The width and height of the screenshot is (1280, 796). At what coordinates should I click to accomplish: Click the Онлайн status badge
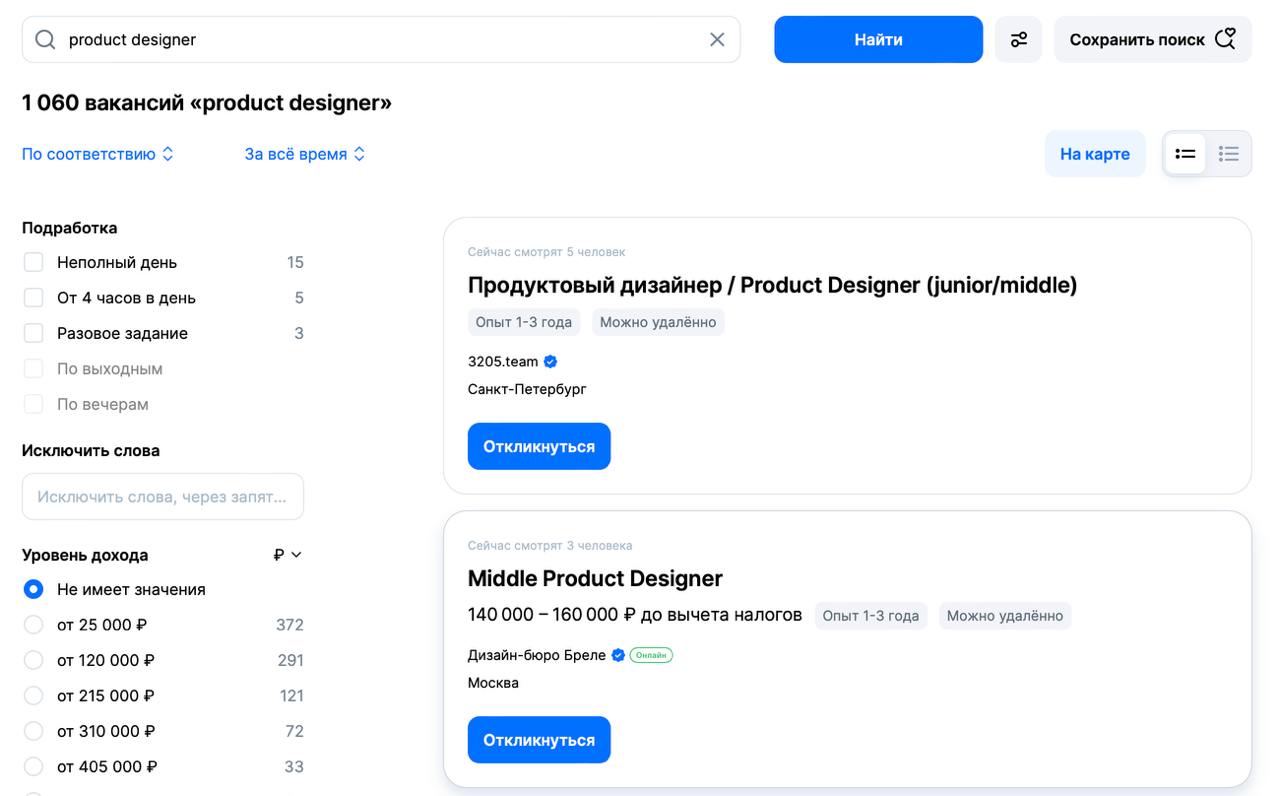coord(651,656)
